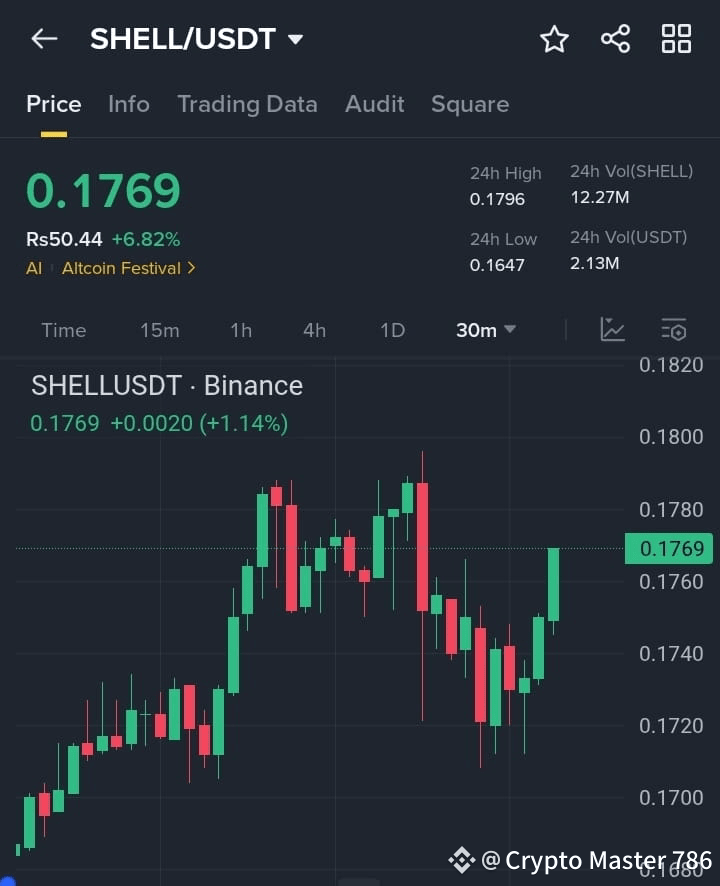Click the 0.1800 price axis label
Image resolution: width=720 pixels, height=886 pixels.
coord(671,437)
